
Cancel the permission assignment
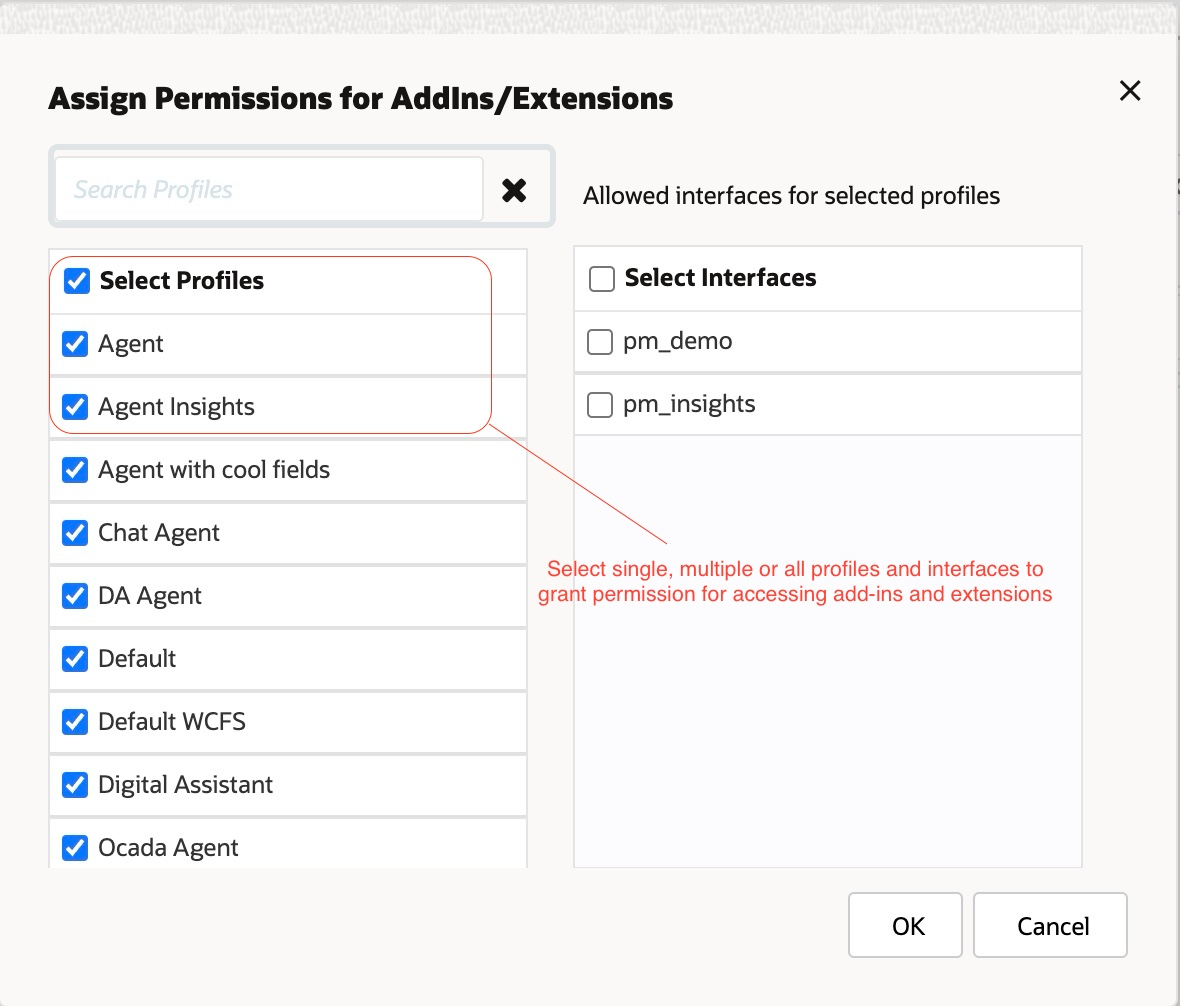click(1050, 925)
